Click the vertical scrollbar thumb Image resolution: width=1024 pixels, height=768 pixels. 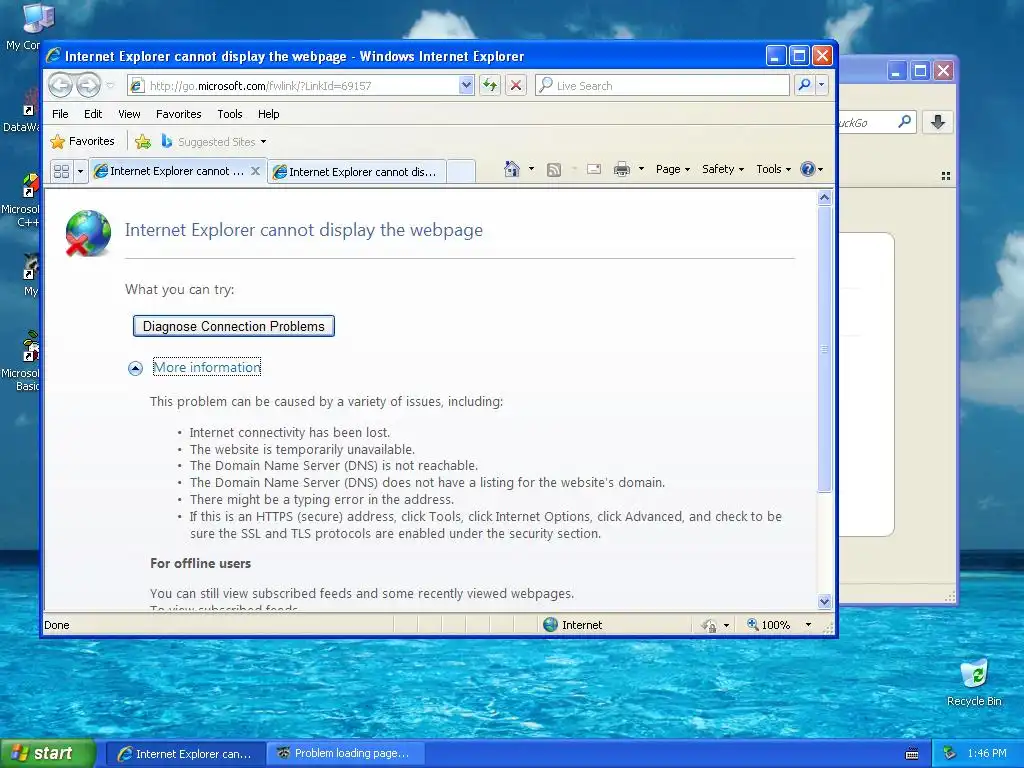click(824, 349)
